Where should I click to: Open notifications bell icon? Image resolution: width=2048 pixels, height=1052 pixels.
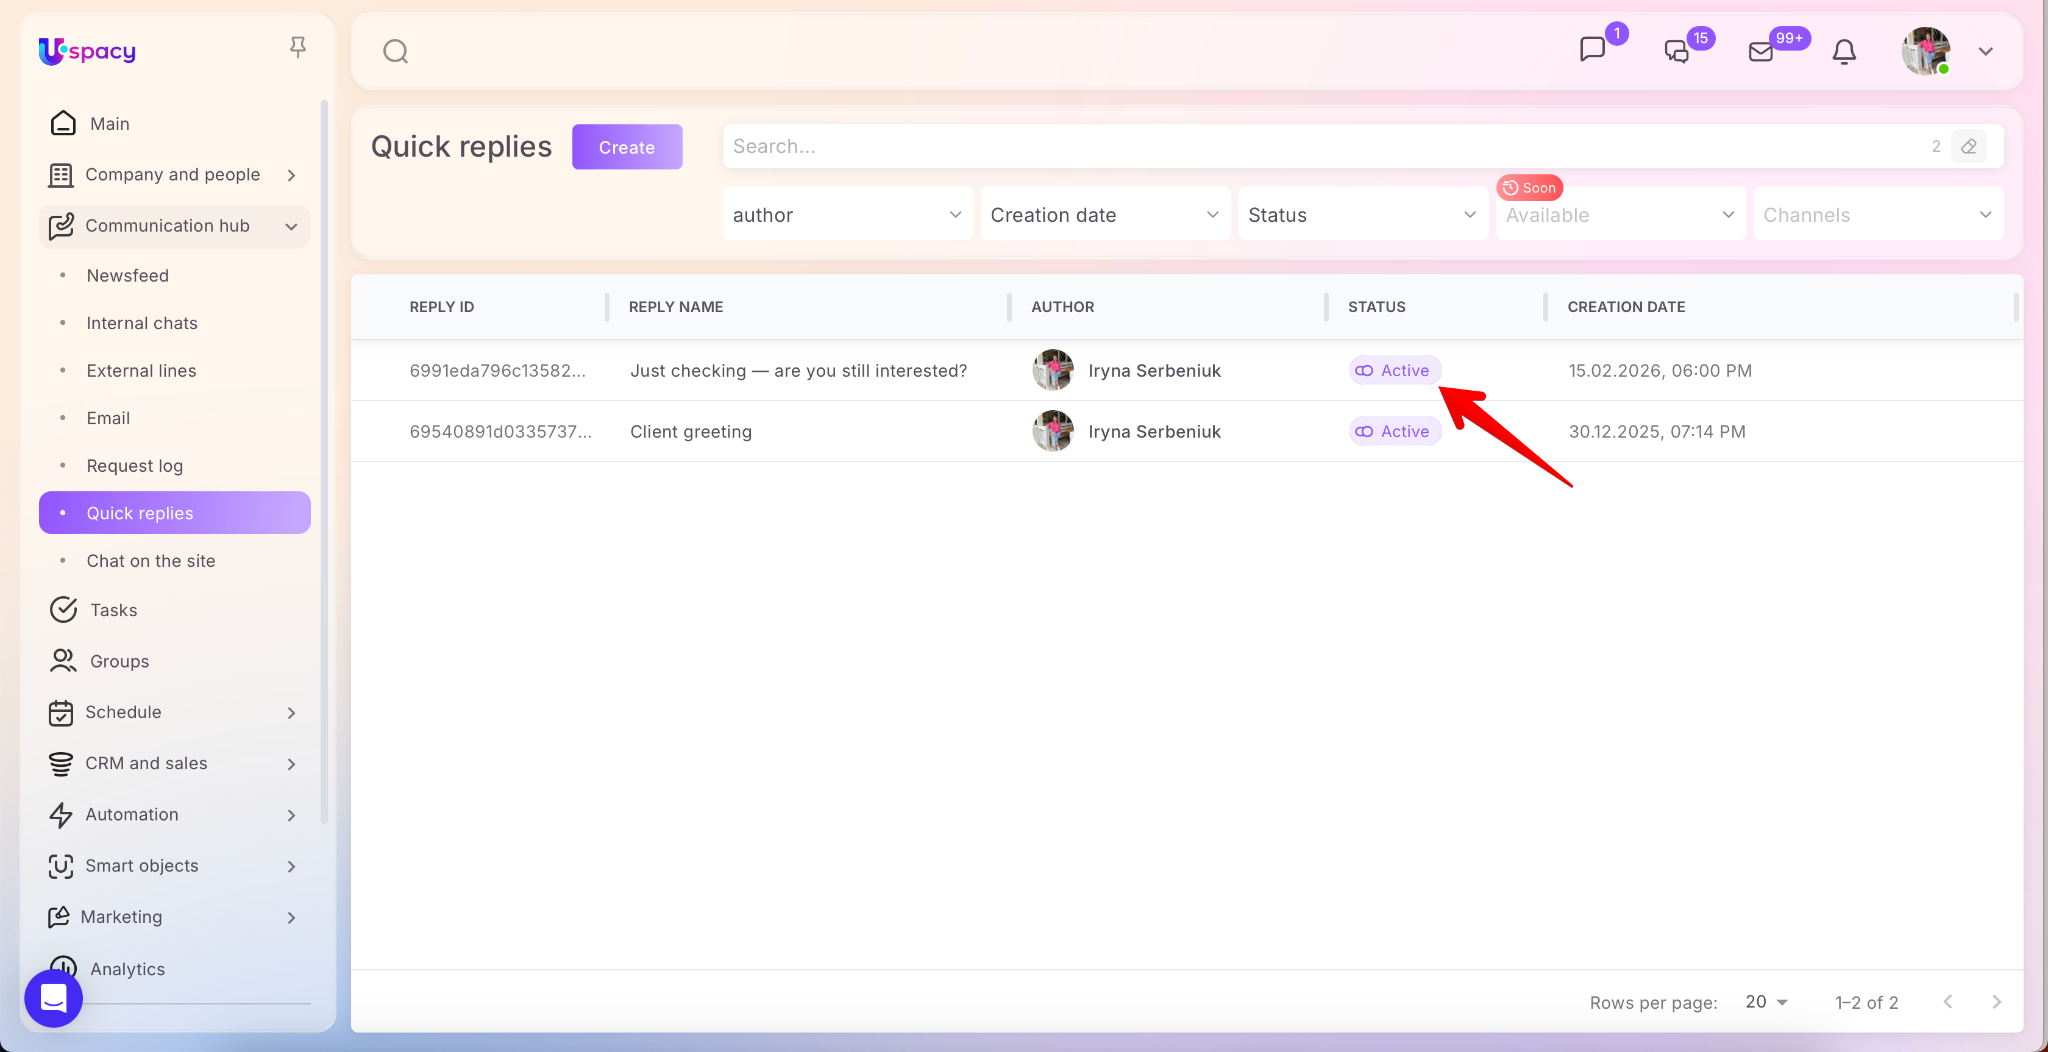click(1844, 51)
